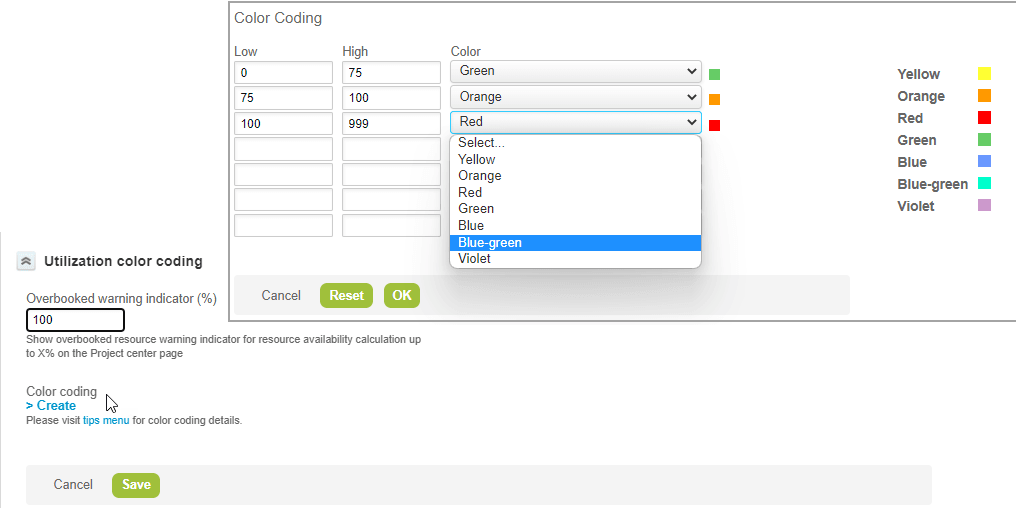1016x508 pixels.
Task: Click the High field with value 75
Action: (391, 73)
